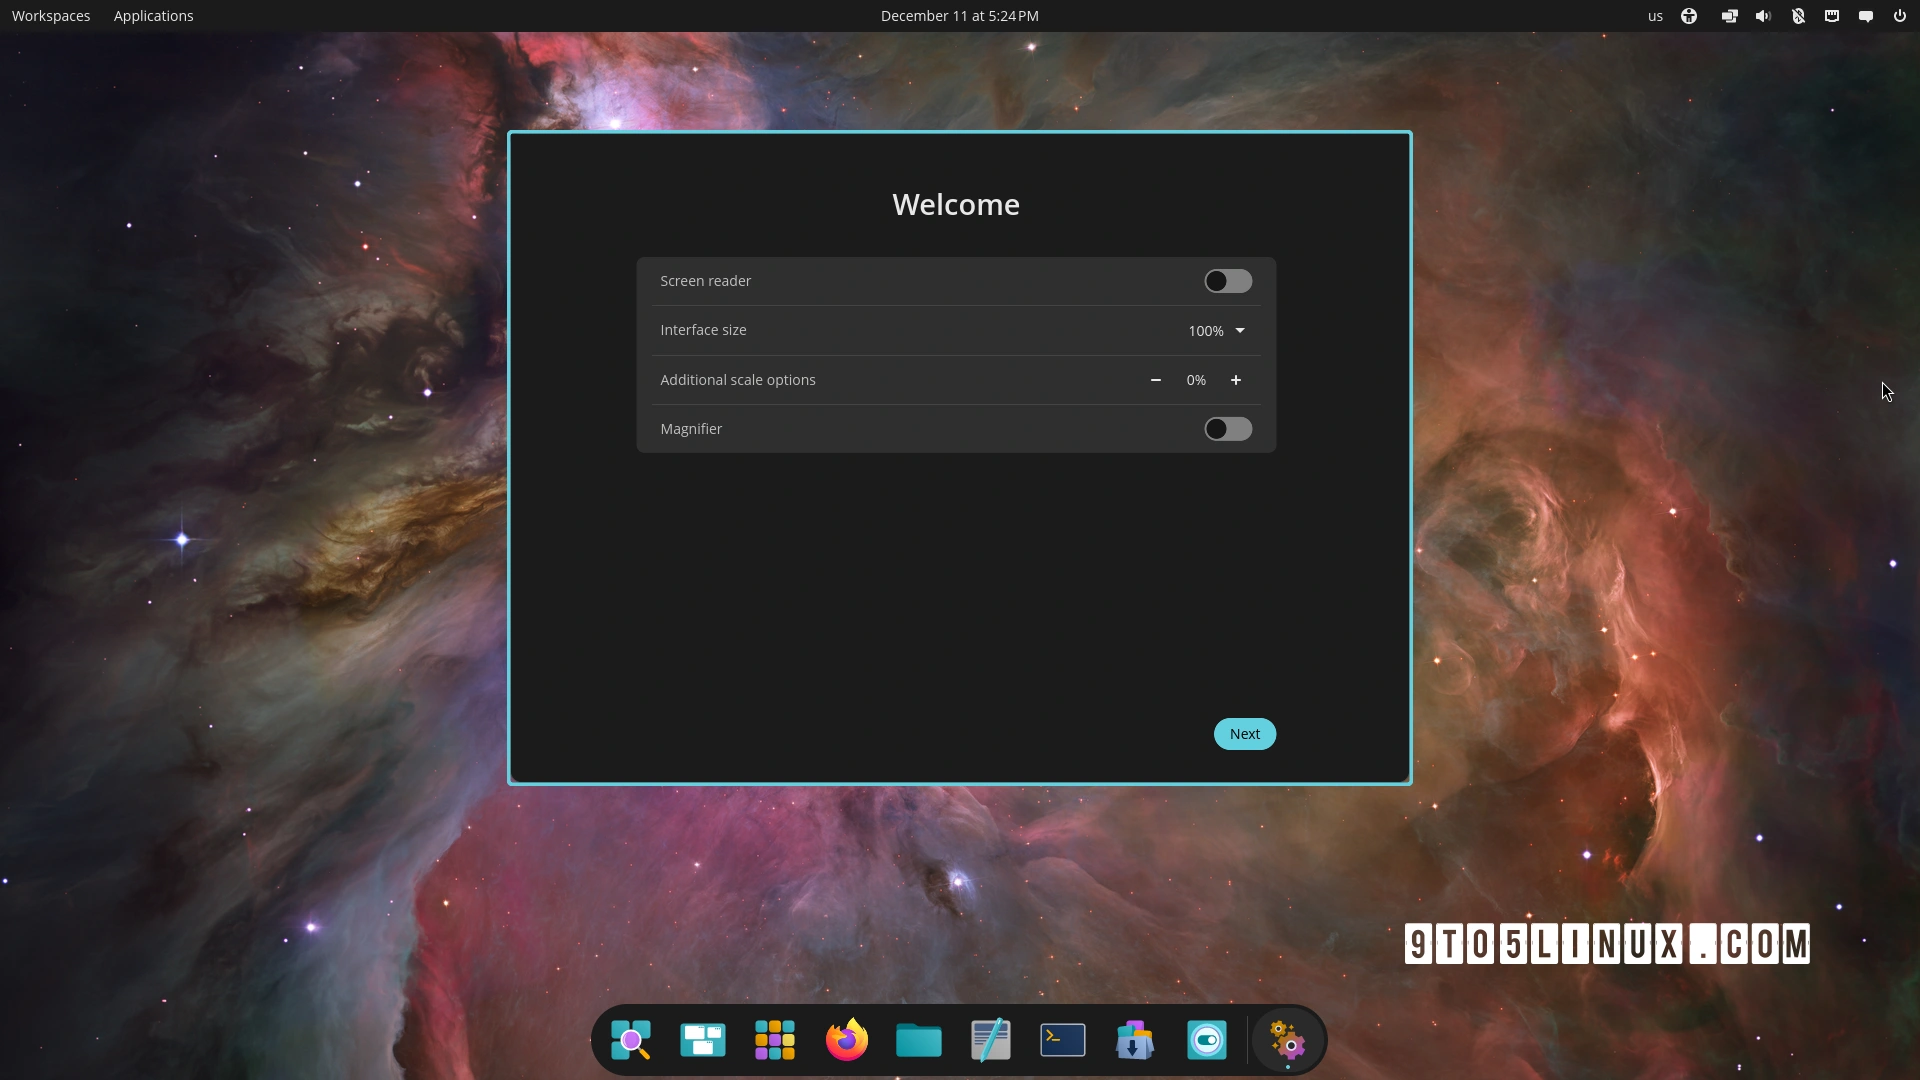Open the app library grid dock icon
This screenshot has height=1080, width=1920.
[x=775, y=1041]
